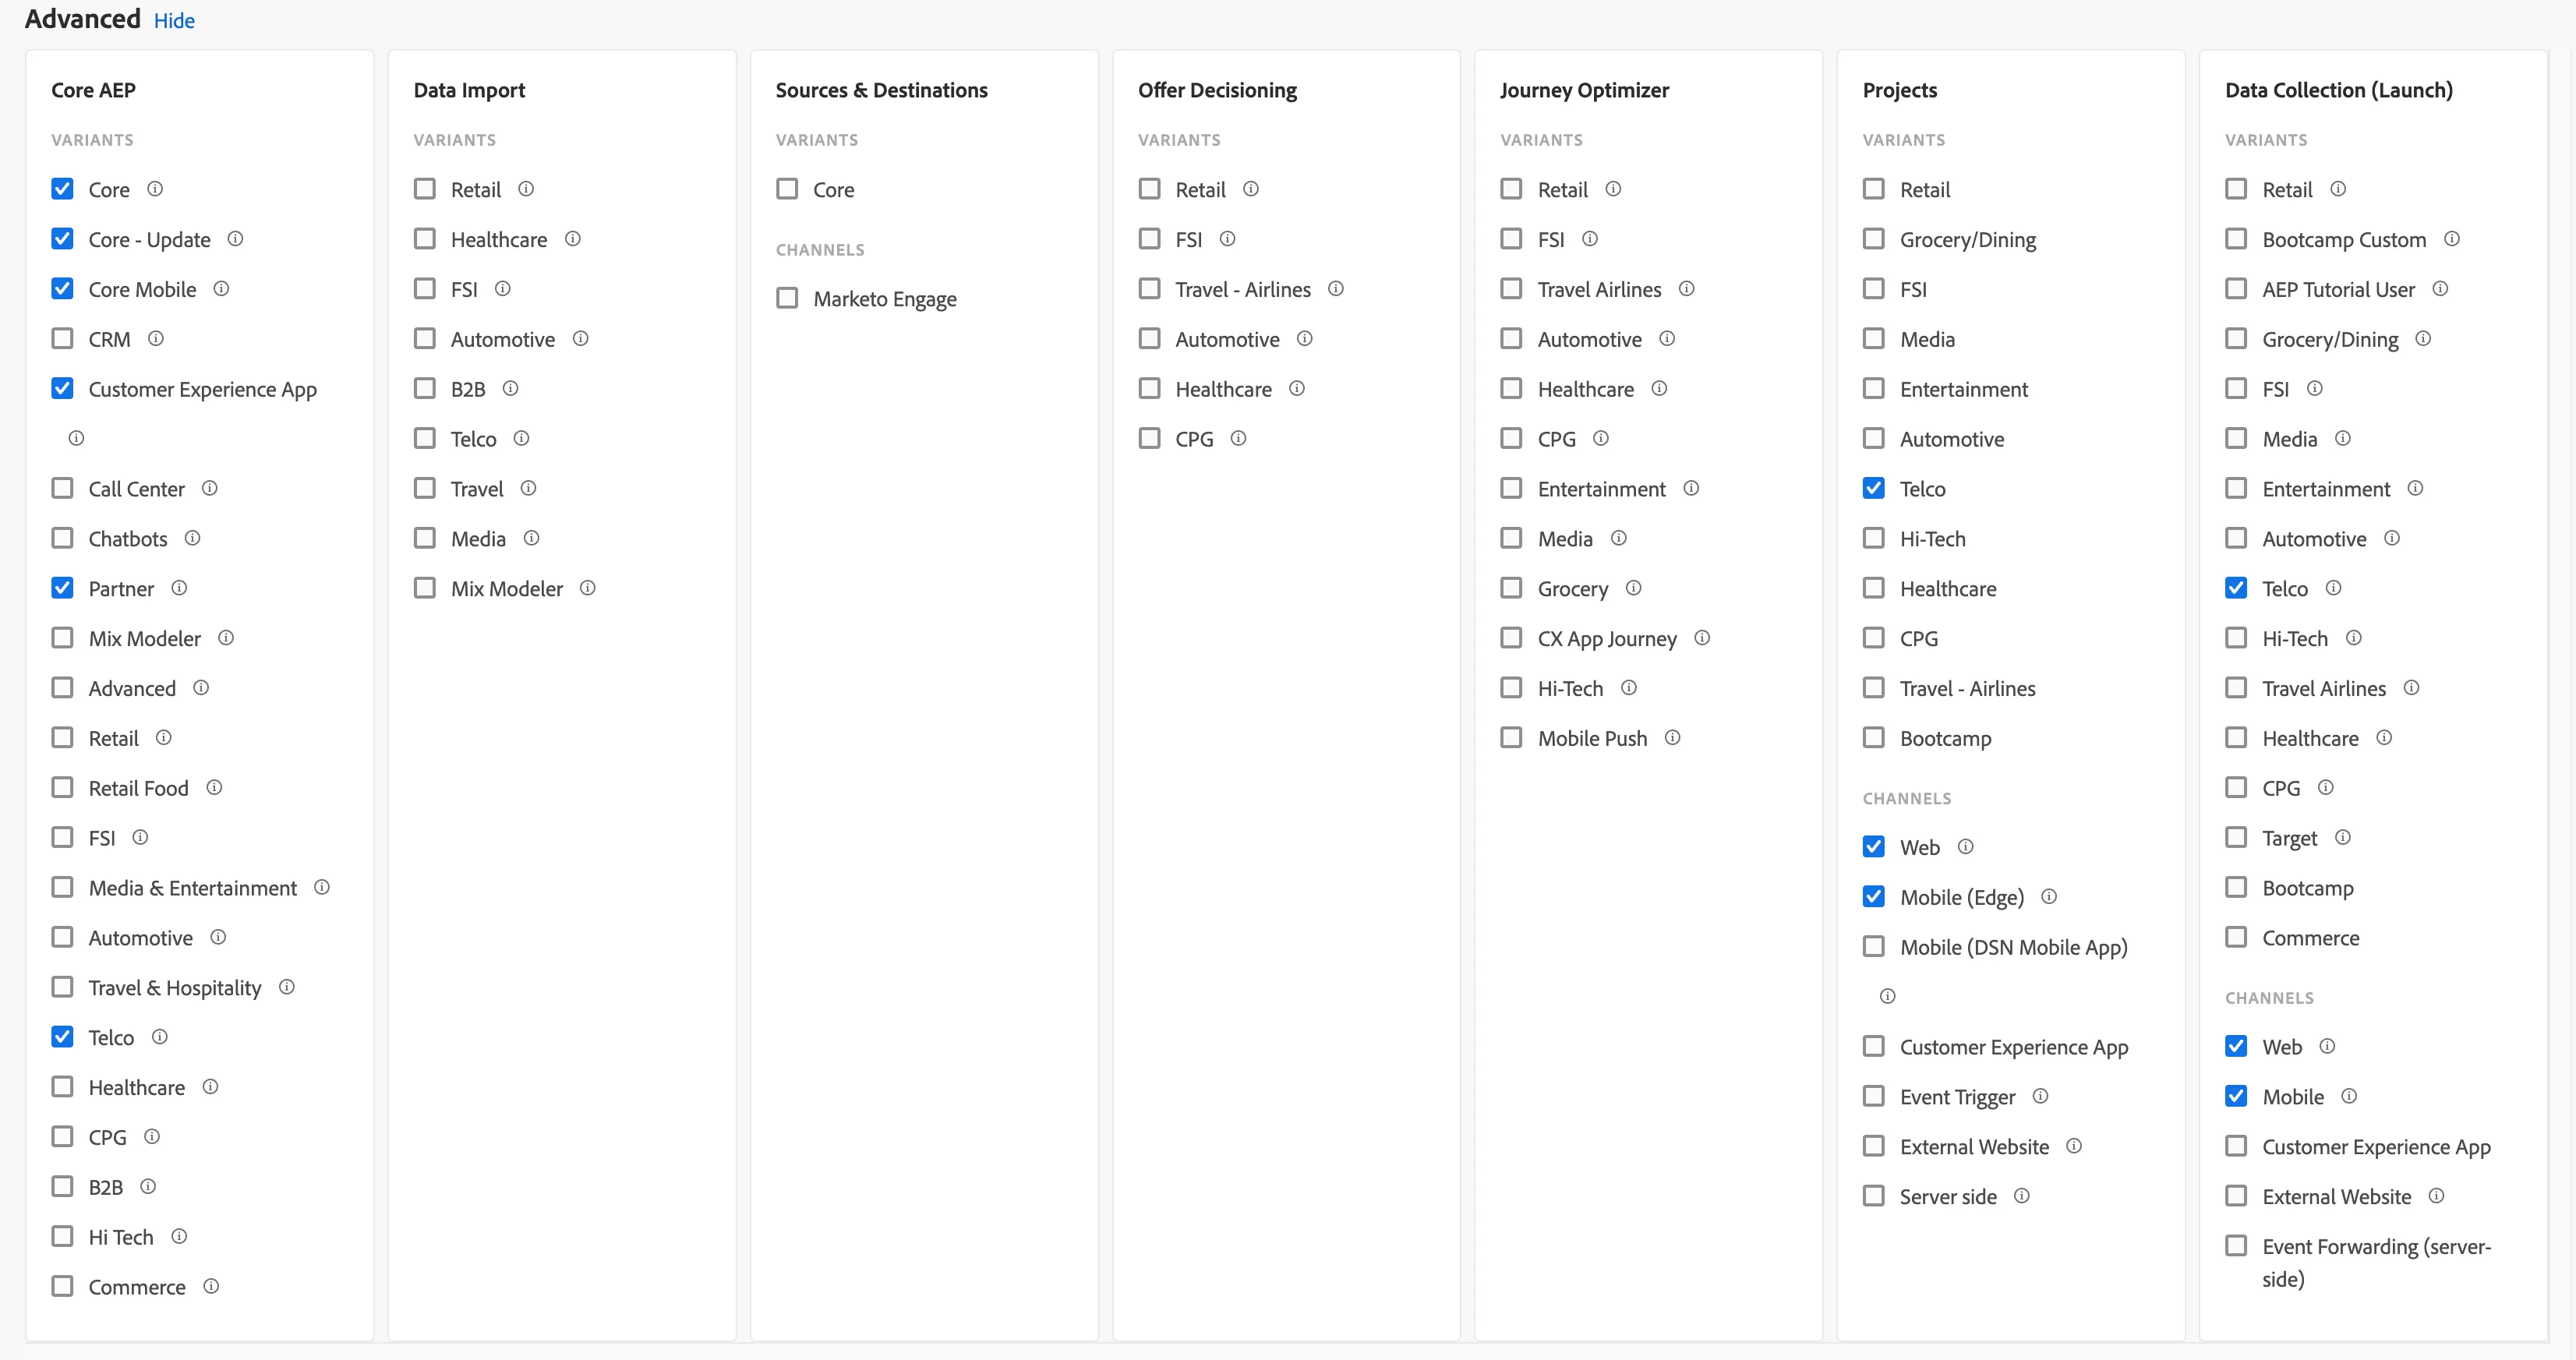Show info for Travel - Airlines in Offer Decisioning

tap(1335, 289)
